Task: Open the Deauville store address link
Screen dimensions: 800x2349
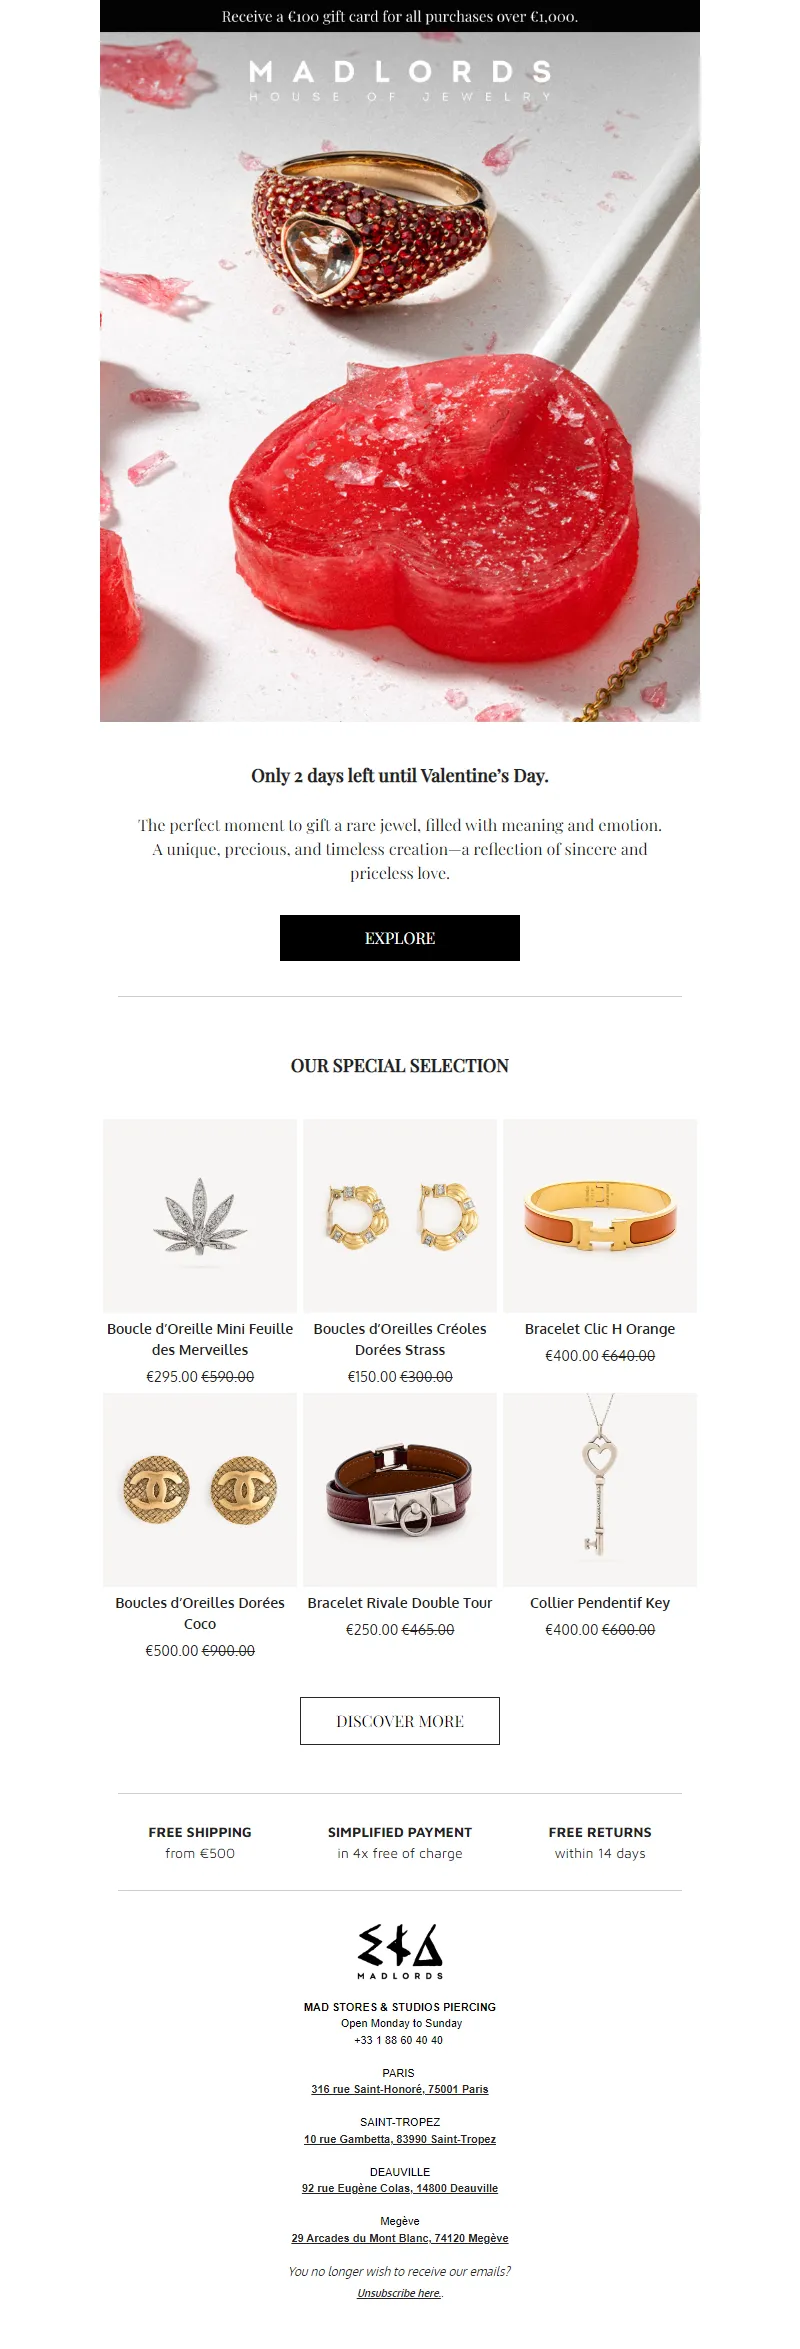Action: [400, 2188]
